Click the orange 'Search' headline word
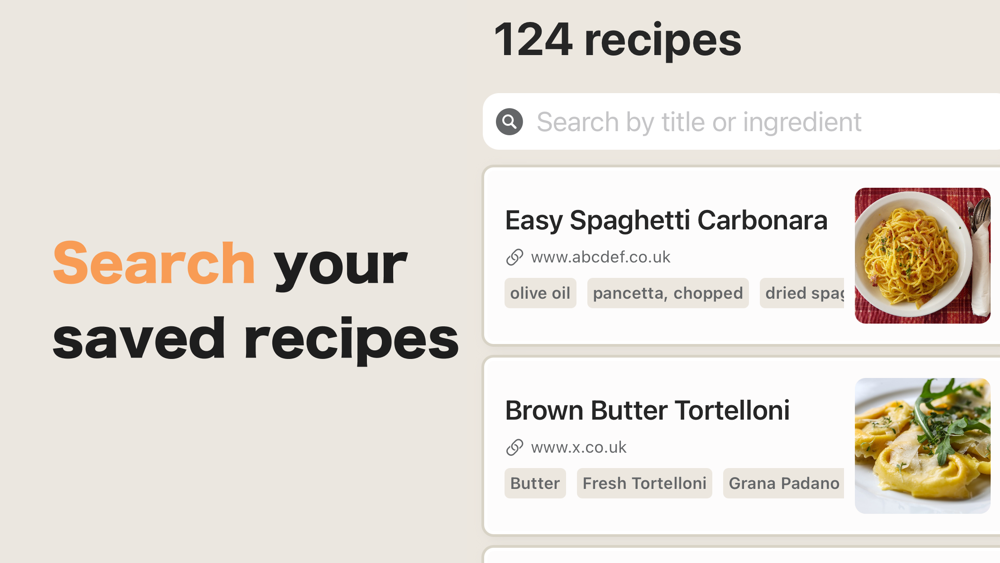This screenshot has height=563, width=1000. coord(154,263)
